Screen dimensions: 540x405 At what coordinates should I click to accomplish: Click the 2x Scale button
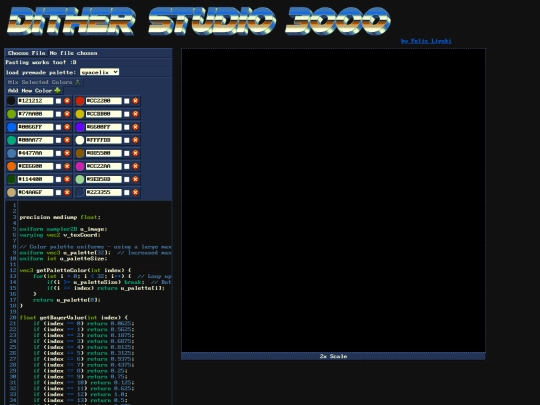pos(333,356)
